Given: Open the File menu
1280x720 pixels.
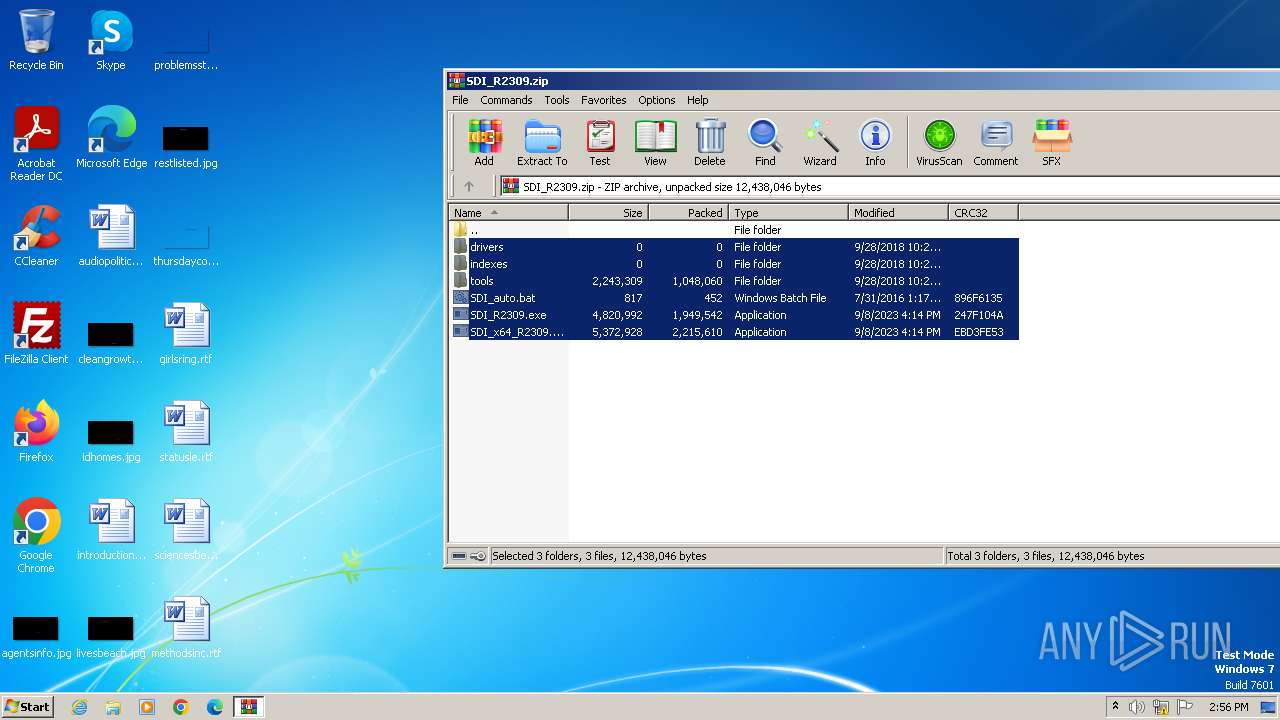Looking at the screenshot, I should [x=460, y=100].
